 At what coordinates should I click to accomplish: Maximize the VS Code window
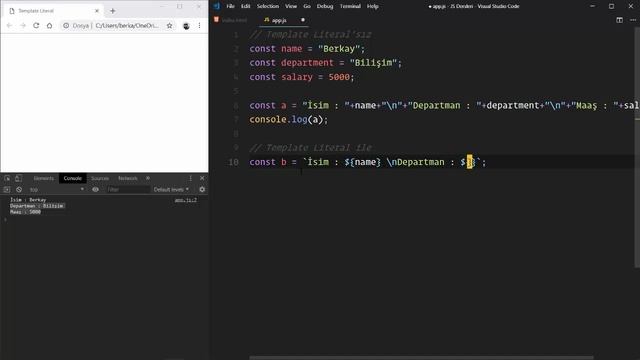pos(611,6)
